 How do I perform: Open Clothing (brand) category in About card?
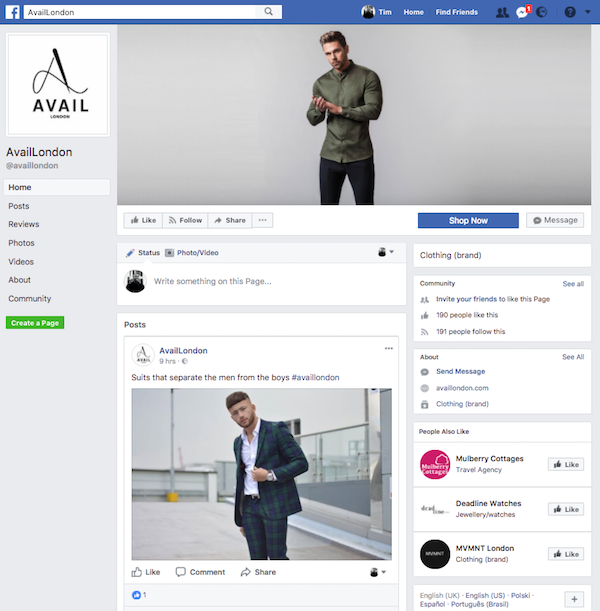click(462, 404)
